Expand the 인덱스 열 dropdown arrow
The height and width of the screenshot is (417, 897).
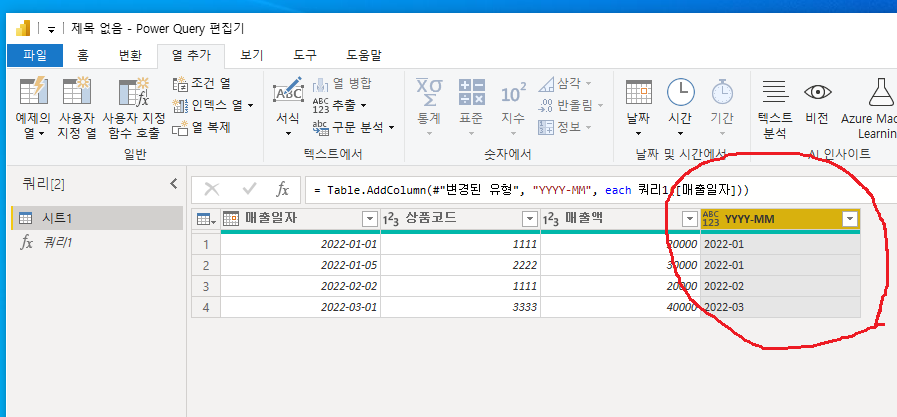[251, 105]
